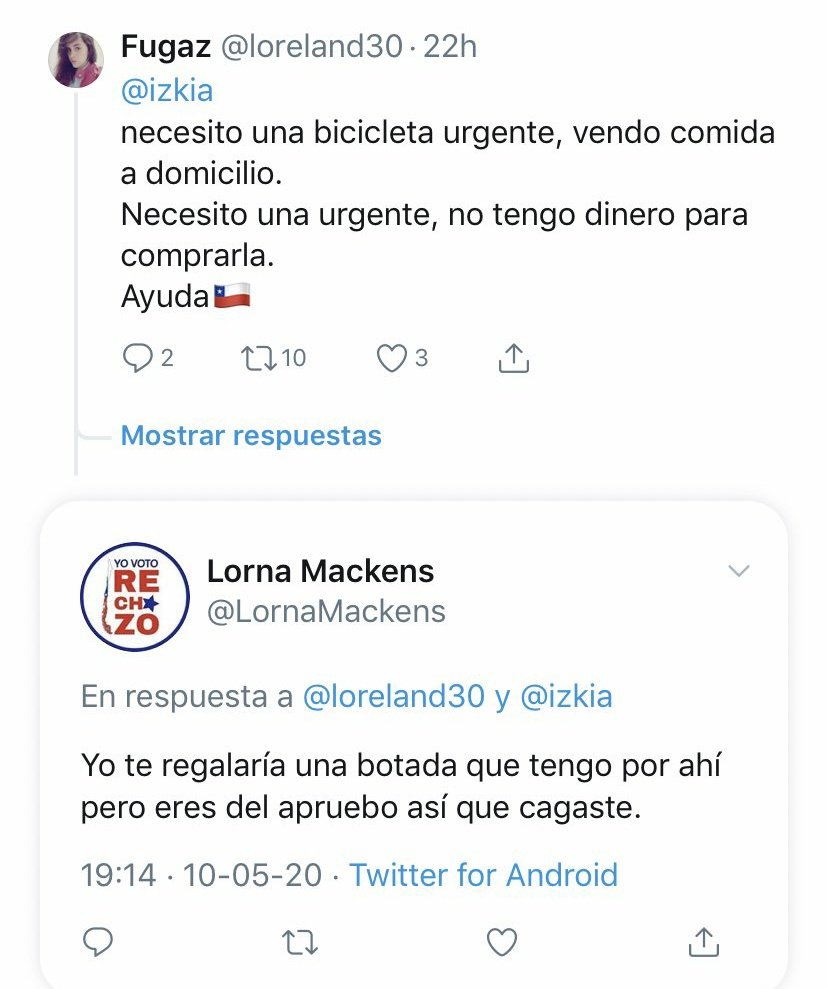The height and width of the screenshot is (989, 827).
Task: Open the Twitter for Android source link
Action: click(x=484, y=875)
